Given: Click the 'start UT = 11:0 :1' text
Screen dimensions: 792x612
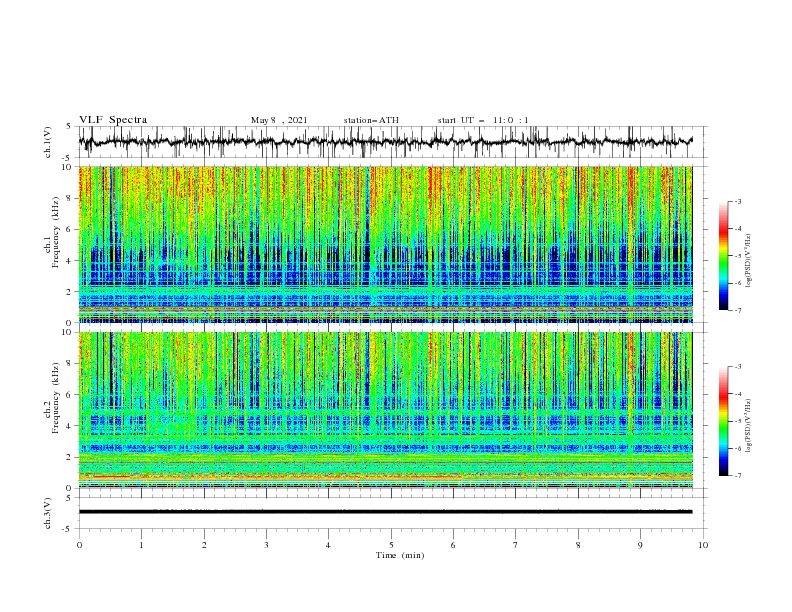Looking at the screenshot, I should (x=483, y=120).
